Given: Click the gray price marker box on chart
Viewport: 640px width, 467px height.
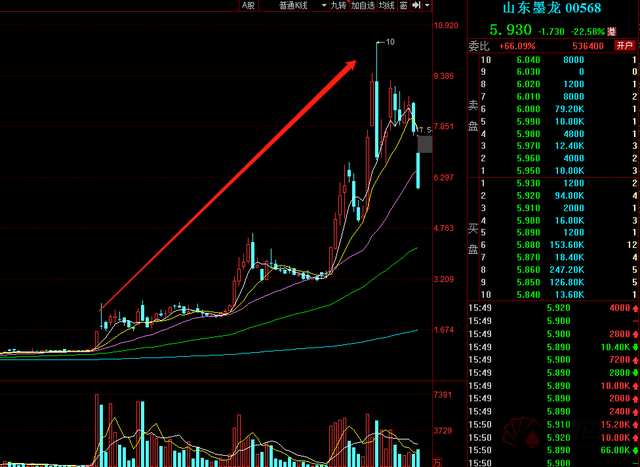Looking at the screenshot, I should [425, 145].
